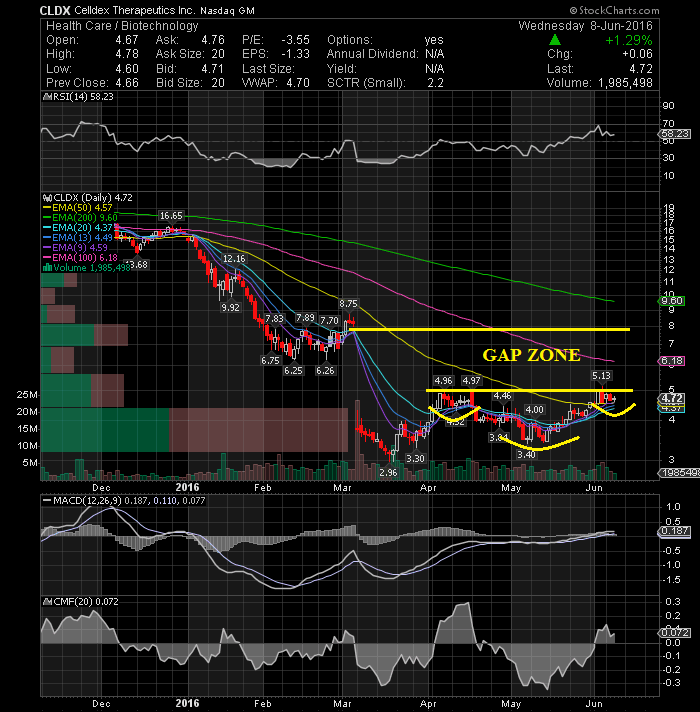Click the '4.00' May price label
The image size is (700, 712).
(x=534, y=410)
